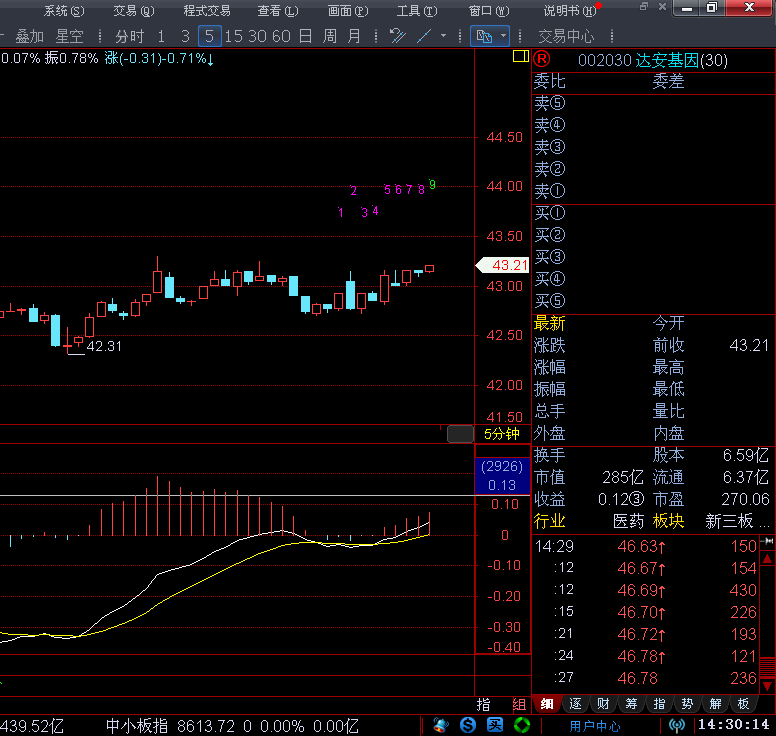Click the blue 买 buy icon
776x736 pixels.
click(494, 725)
